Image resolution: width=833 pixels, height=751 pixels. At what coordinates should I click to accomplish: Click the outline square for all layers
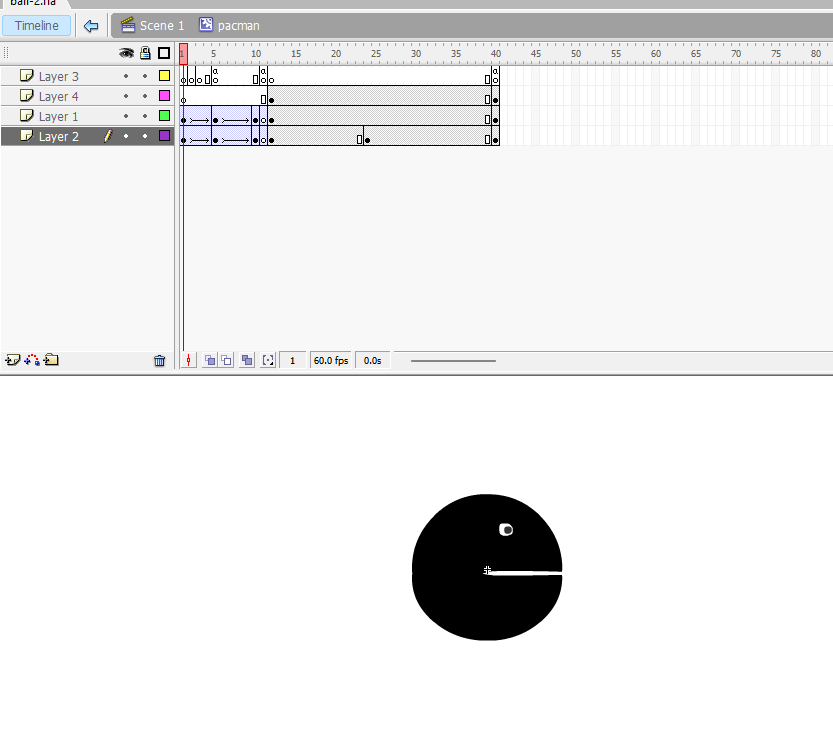[164, 53]
